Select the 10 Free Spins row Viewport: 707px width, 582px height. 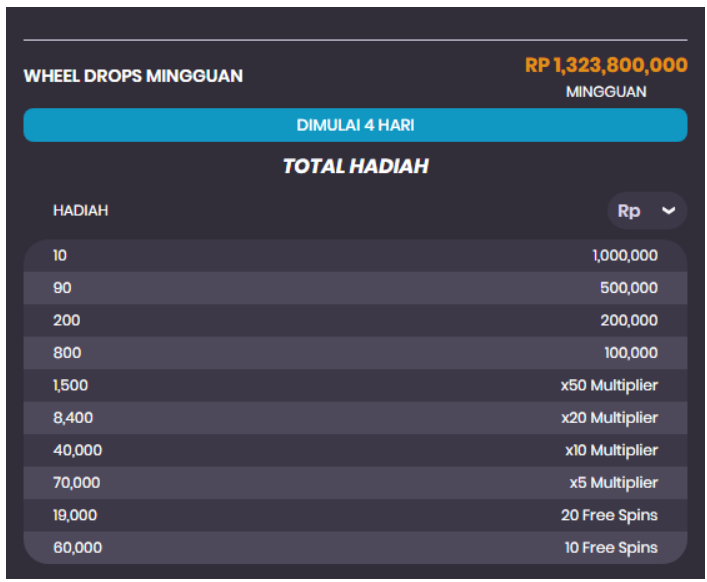355,548
